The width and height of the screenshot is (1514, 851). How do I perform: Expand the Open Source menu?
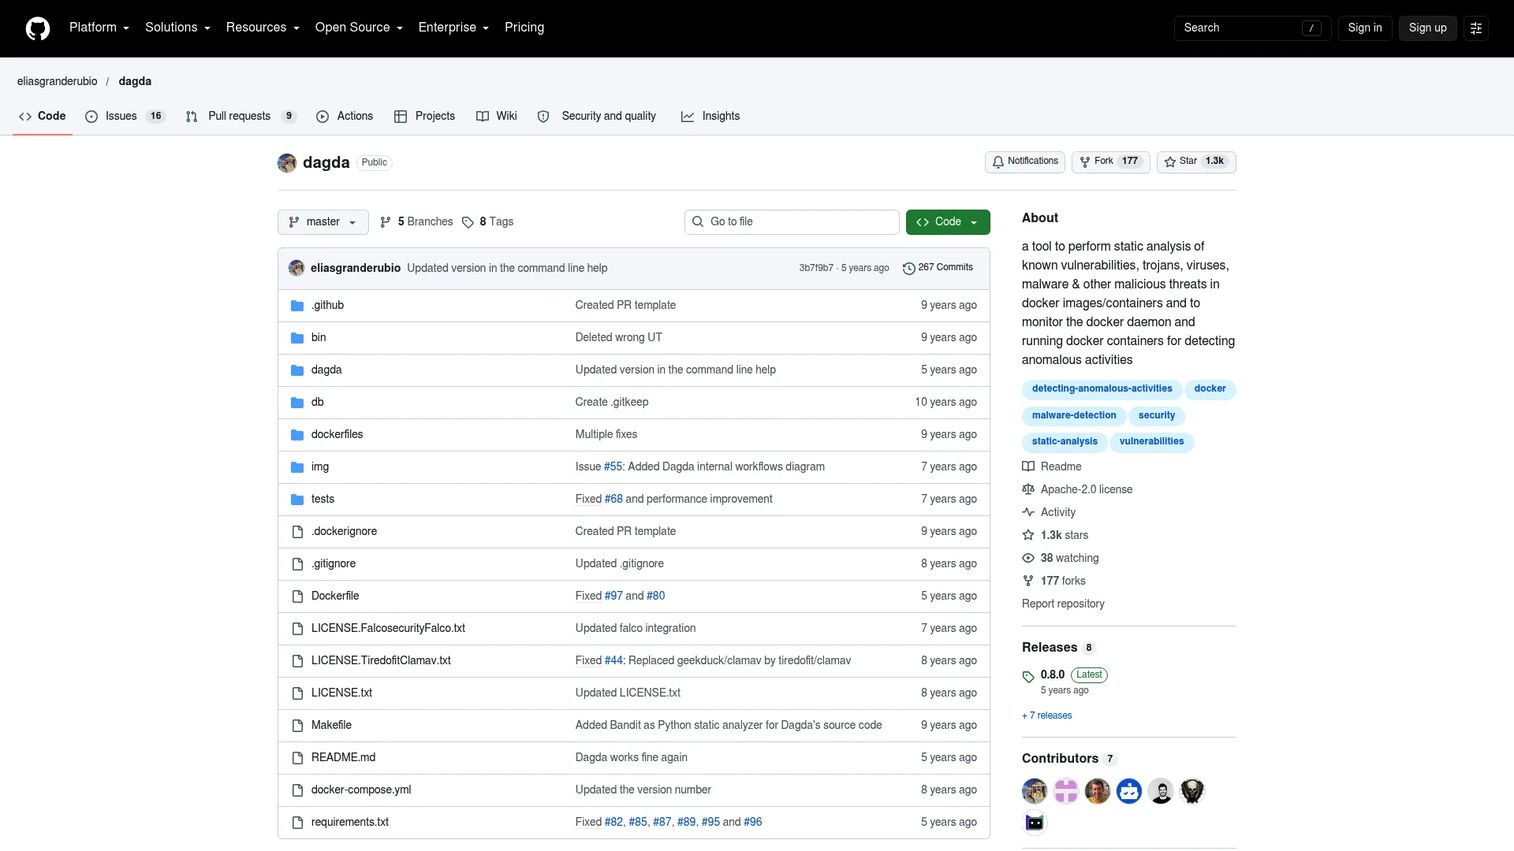point(359,28)
